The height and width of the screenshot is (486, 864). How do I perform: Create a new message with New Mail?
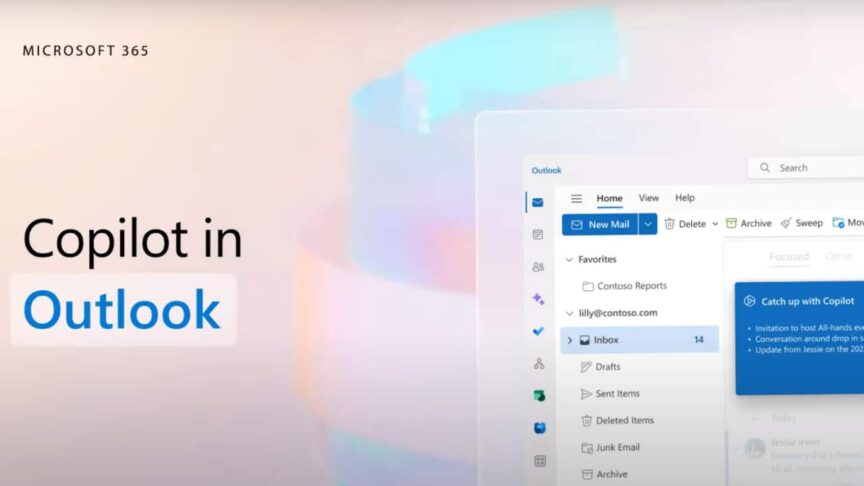600,224
